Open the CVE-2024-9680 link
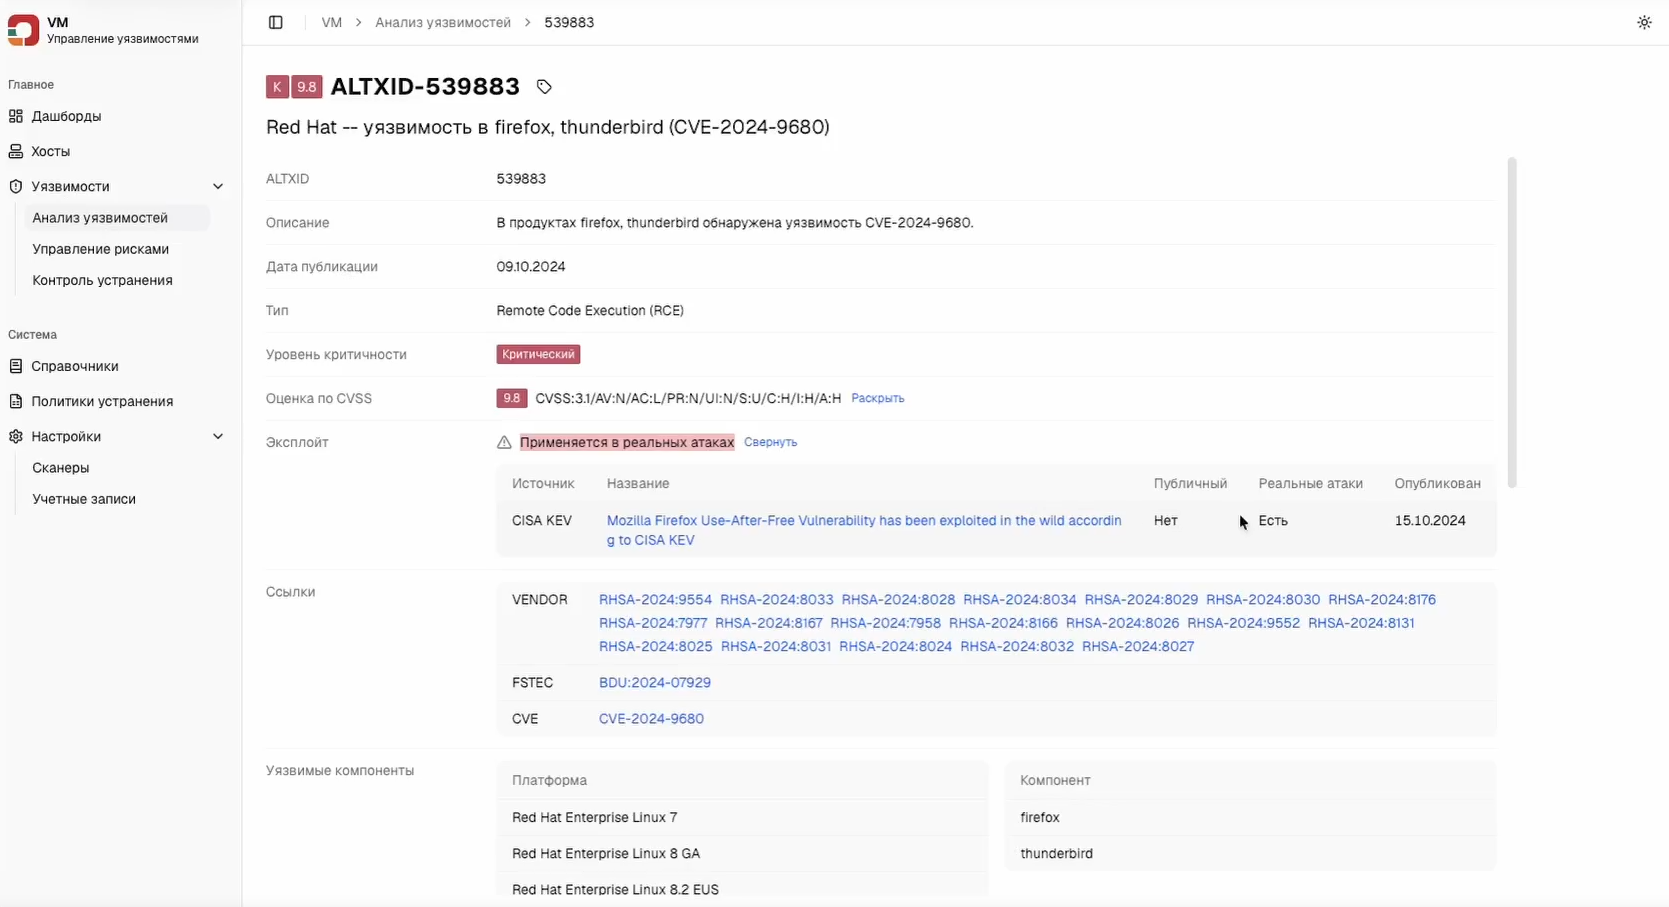This screenshot has height=907, width=1669. pos(651,718)
